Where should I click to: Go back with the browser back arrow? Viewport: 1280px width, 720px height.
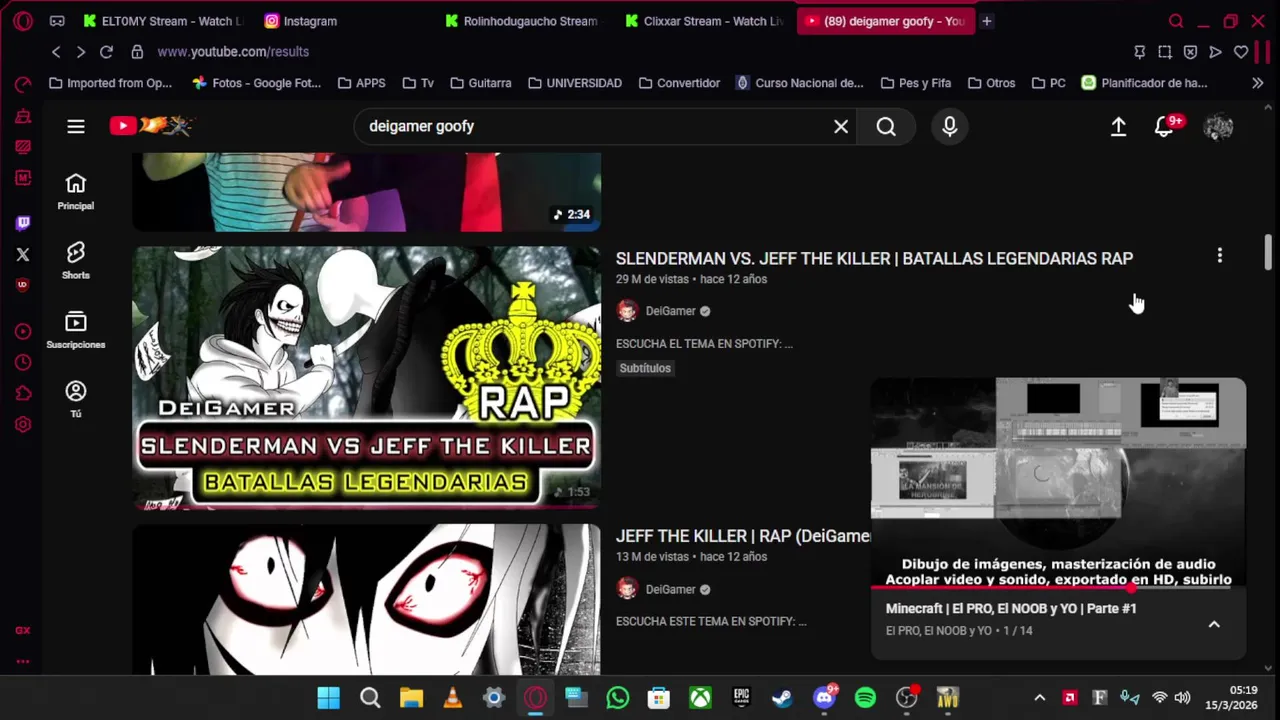click(x=56, y=52)
